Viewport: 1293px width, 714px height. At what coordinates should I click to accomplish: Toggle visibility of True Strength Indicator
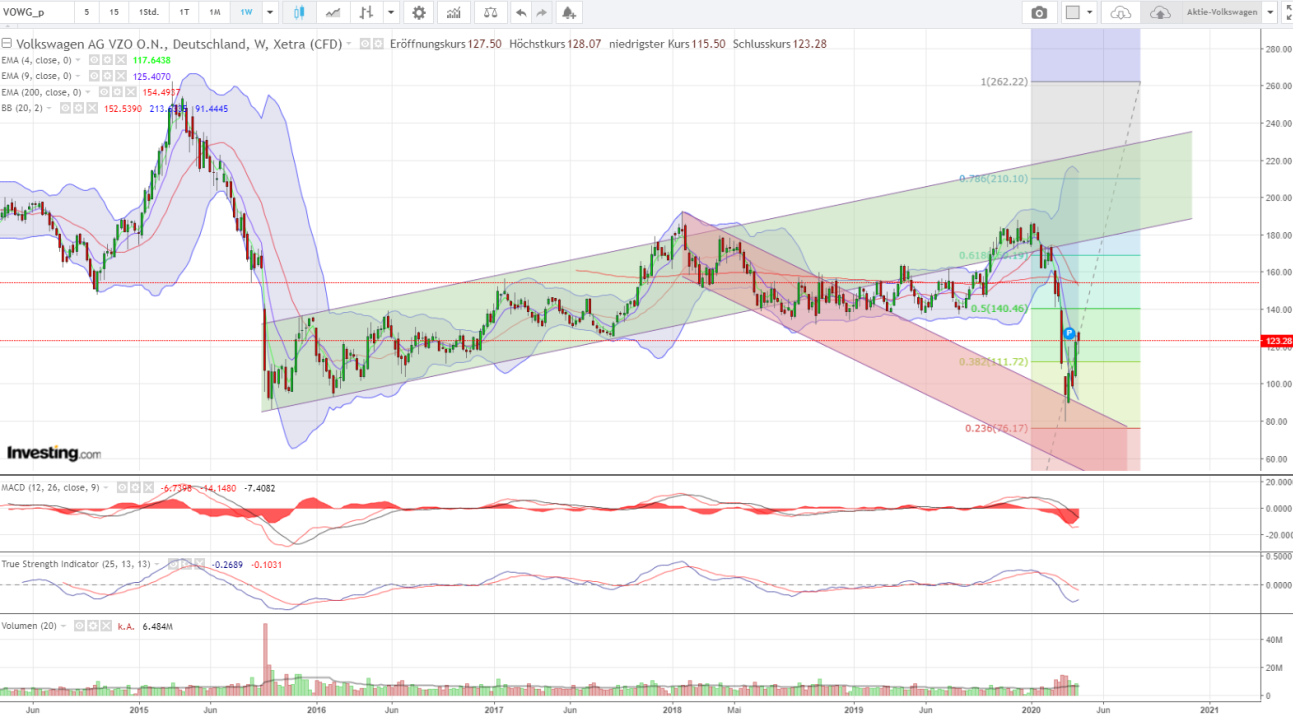(173, 564)
